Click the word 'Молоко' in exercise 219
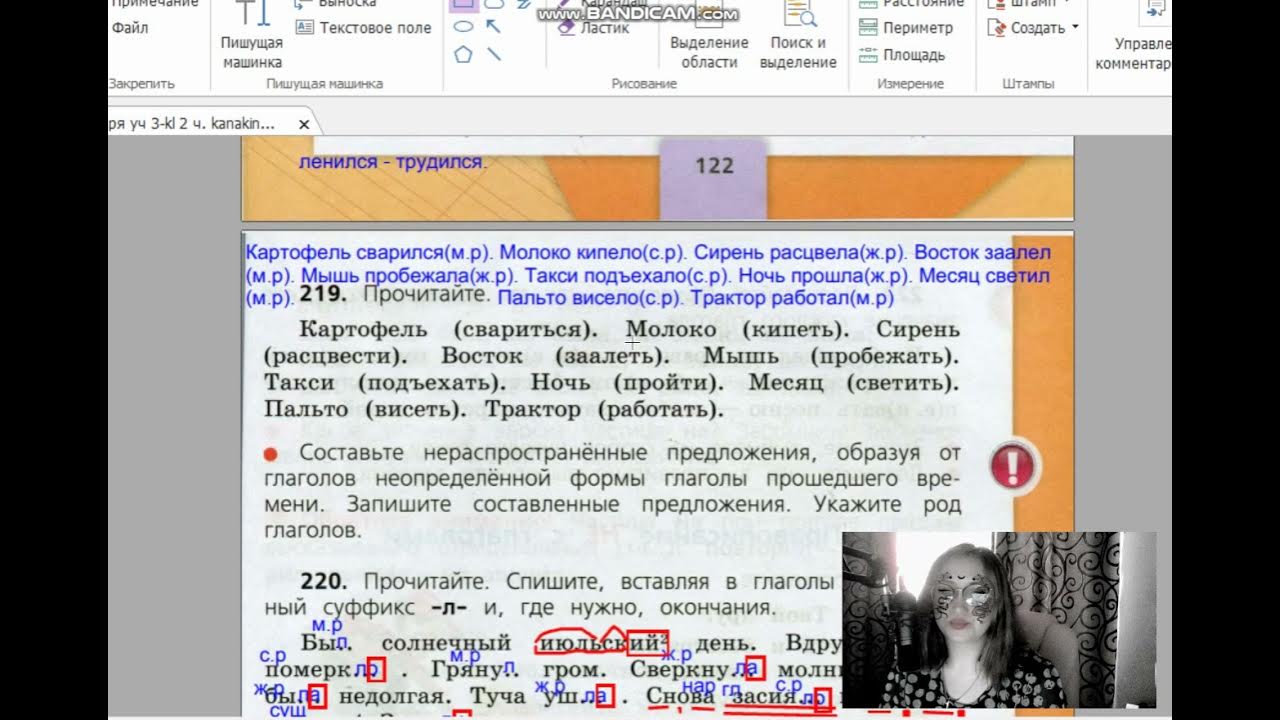The image size is (1280, 720). point(671,329)
